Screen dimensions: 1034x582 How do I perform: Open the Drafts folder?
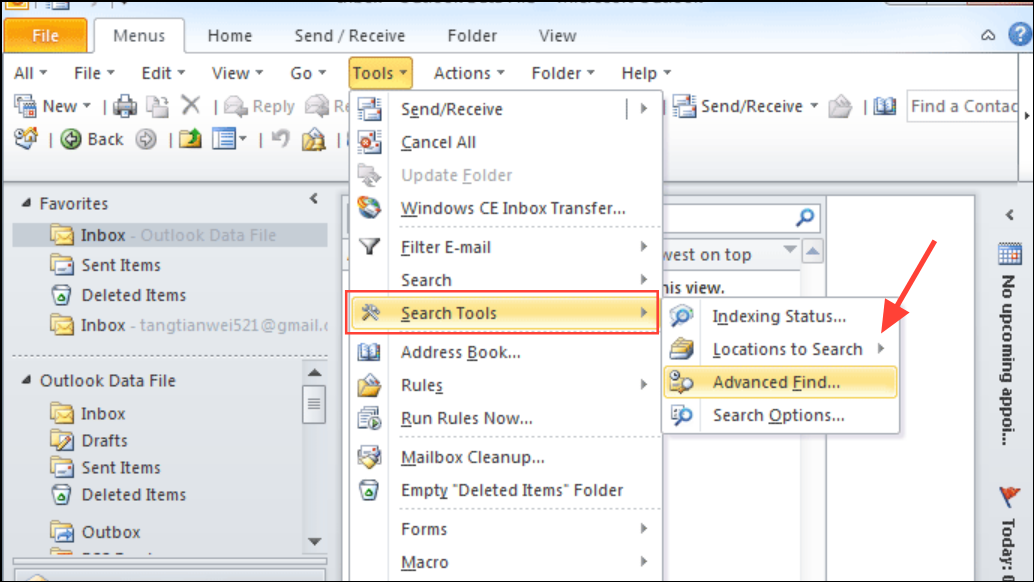pos(104,440)
